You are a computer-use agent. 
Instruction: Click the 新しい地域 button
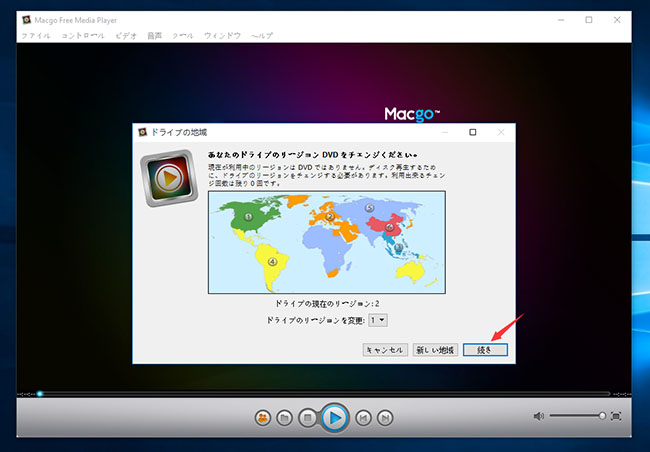(436, 350)
